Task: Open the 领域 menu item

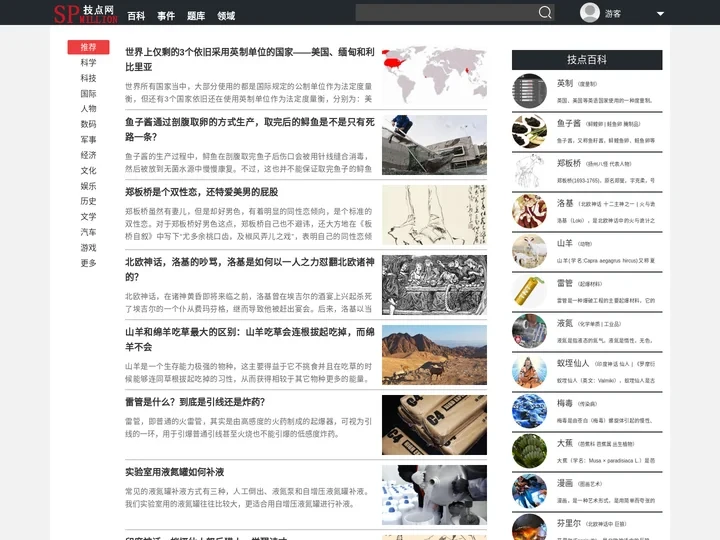Action: [x=226, y=16]
